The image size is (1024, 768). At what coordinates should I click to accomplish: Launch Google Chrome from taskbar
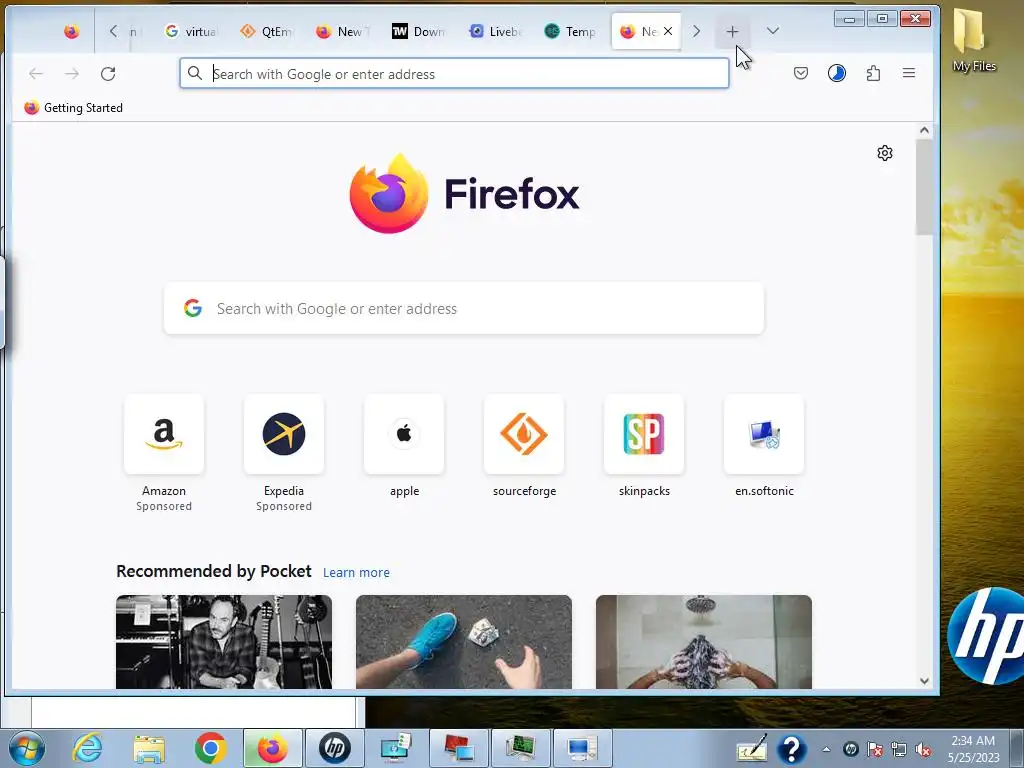coord(210,748)
